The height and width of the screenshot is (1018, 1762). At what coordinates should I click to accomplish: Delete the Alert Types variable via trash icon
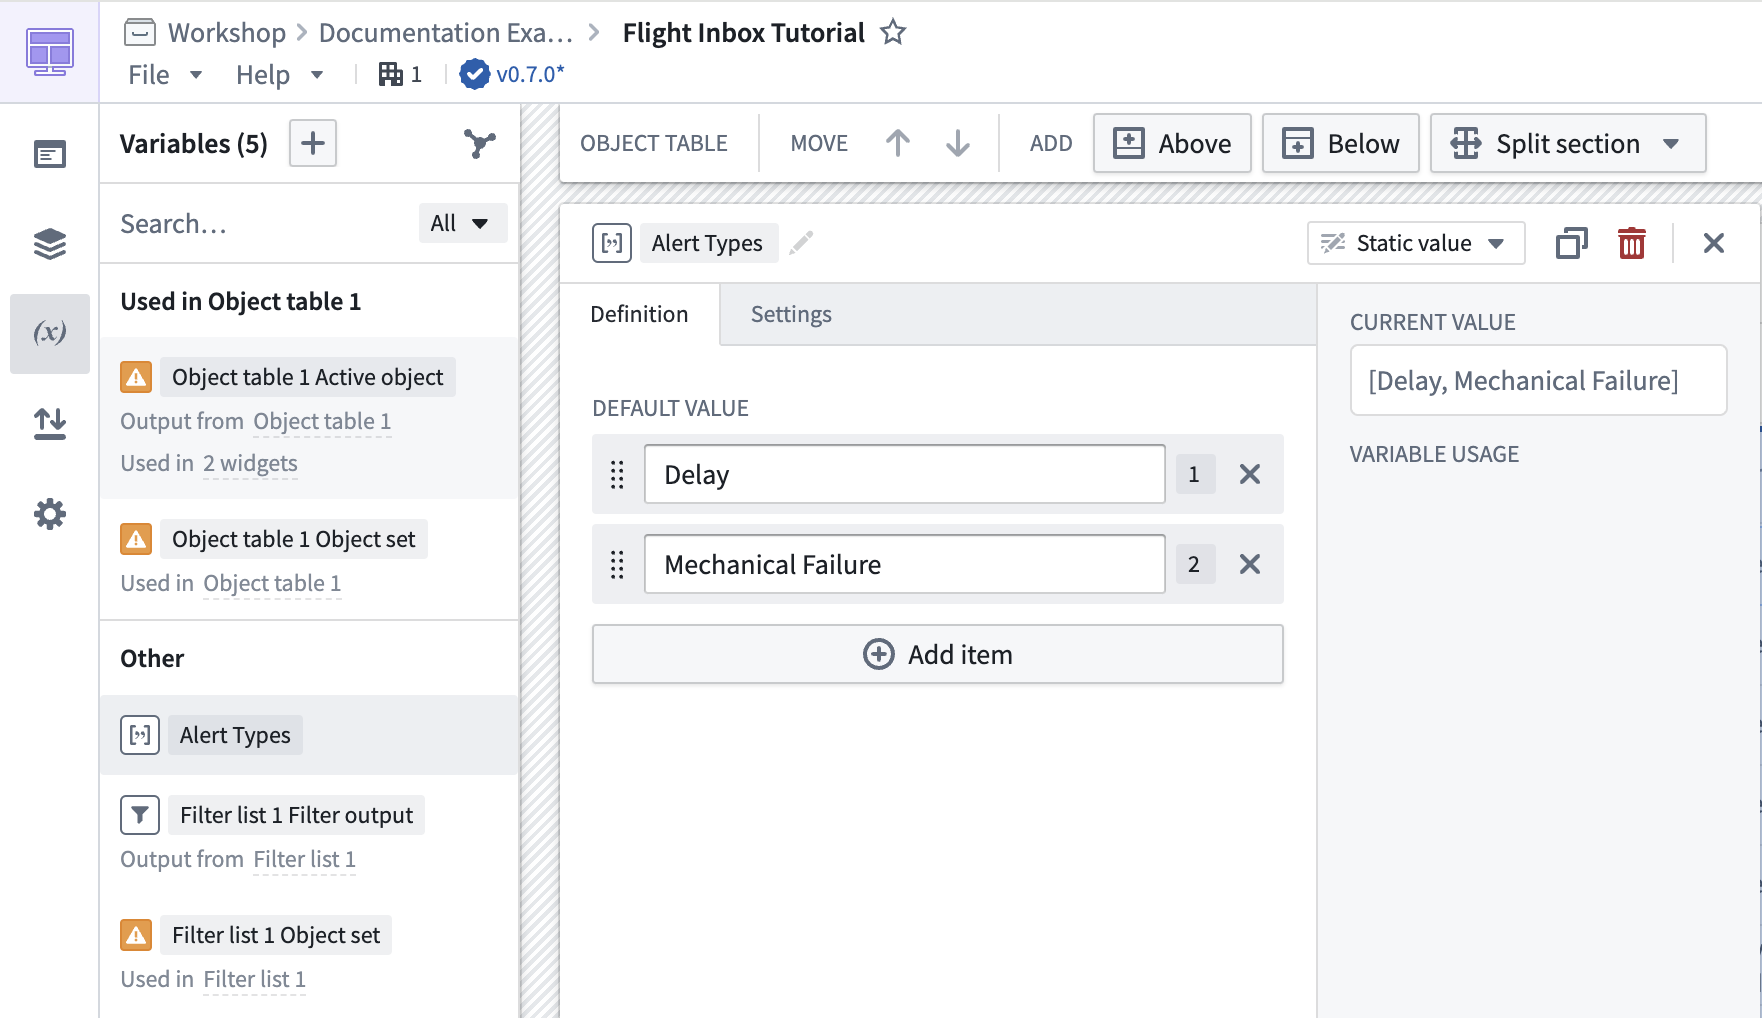coord(1631,243)
